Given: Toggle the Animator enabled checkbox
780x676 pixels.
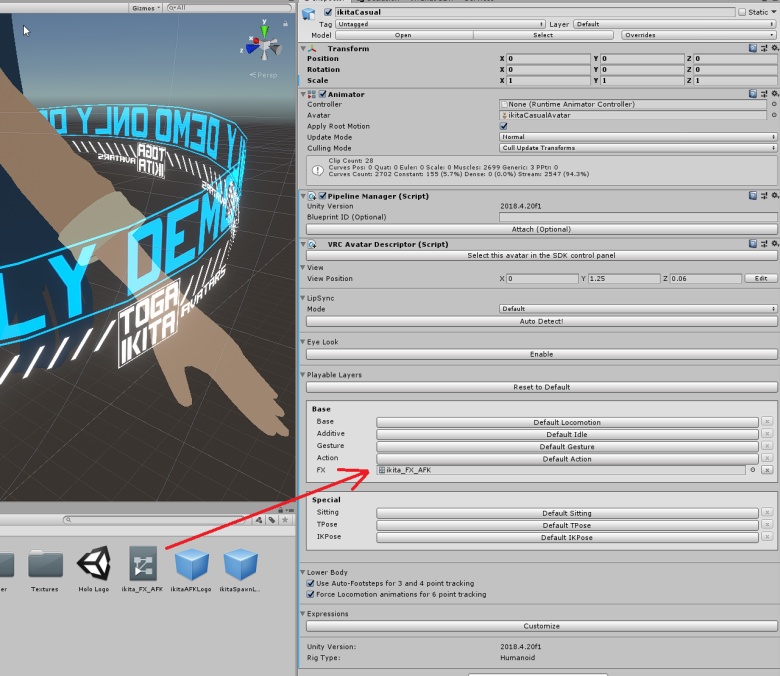Looking at the screenshot, I should click(322, 94).
